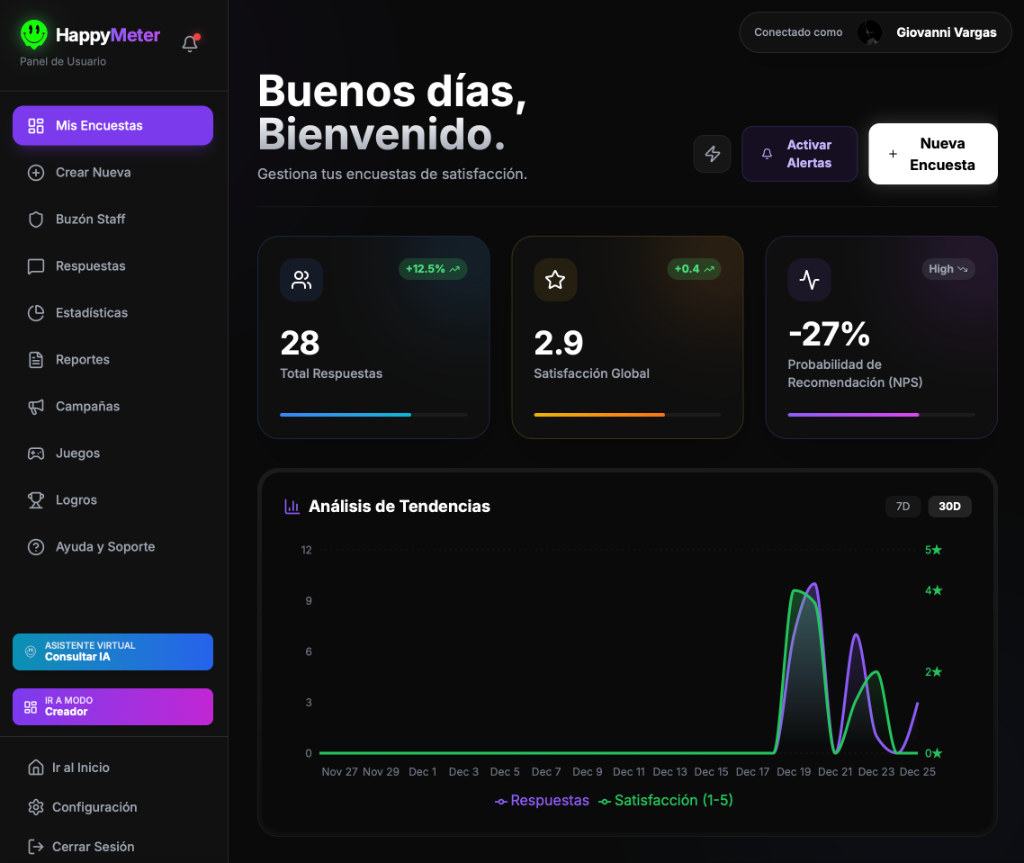1024x863 pixels.
Task: Click the Satisfacción Global progress bar
Action: click(x=627, y=413)
